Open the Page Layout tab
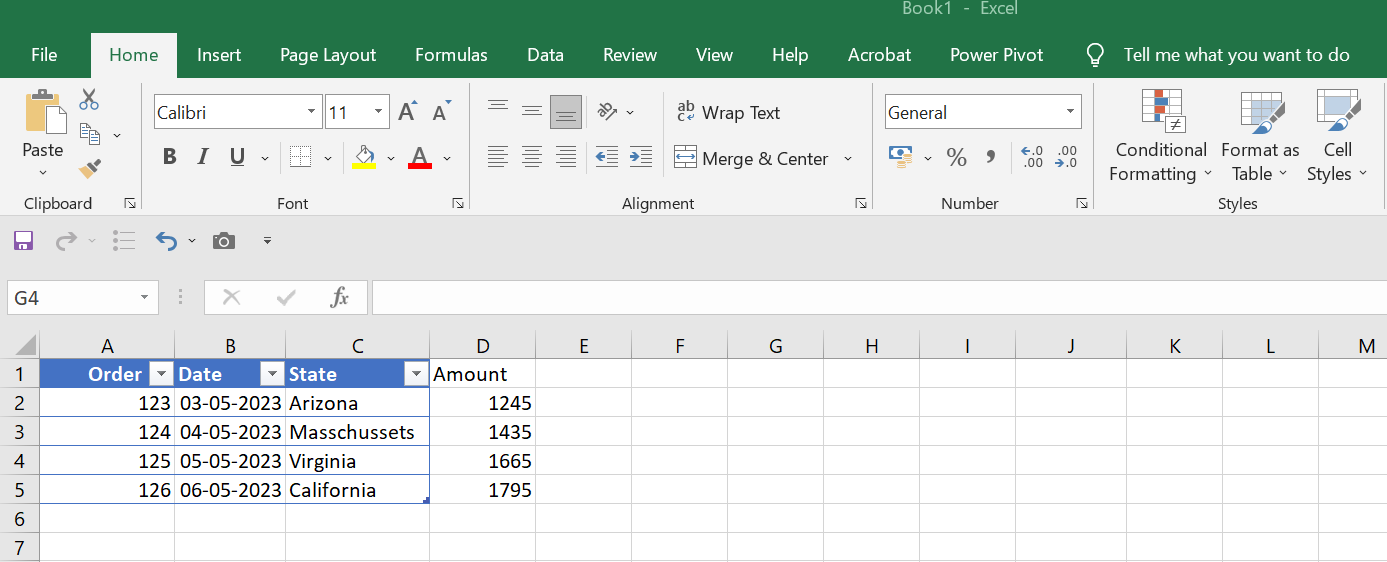The height and width of the screenshot is (562, 1387). click(328, 55)
